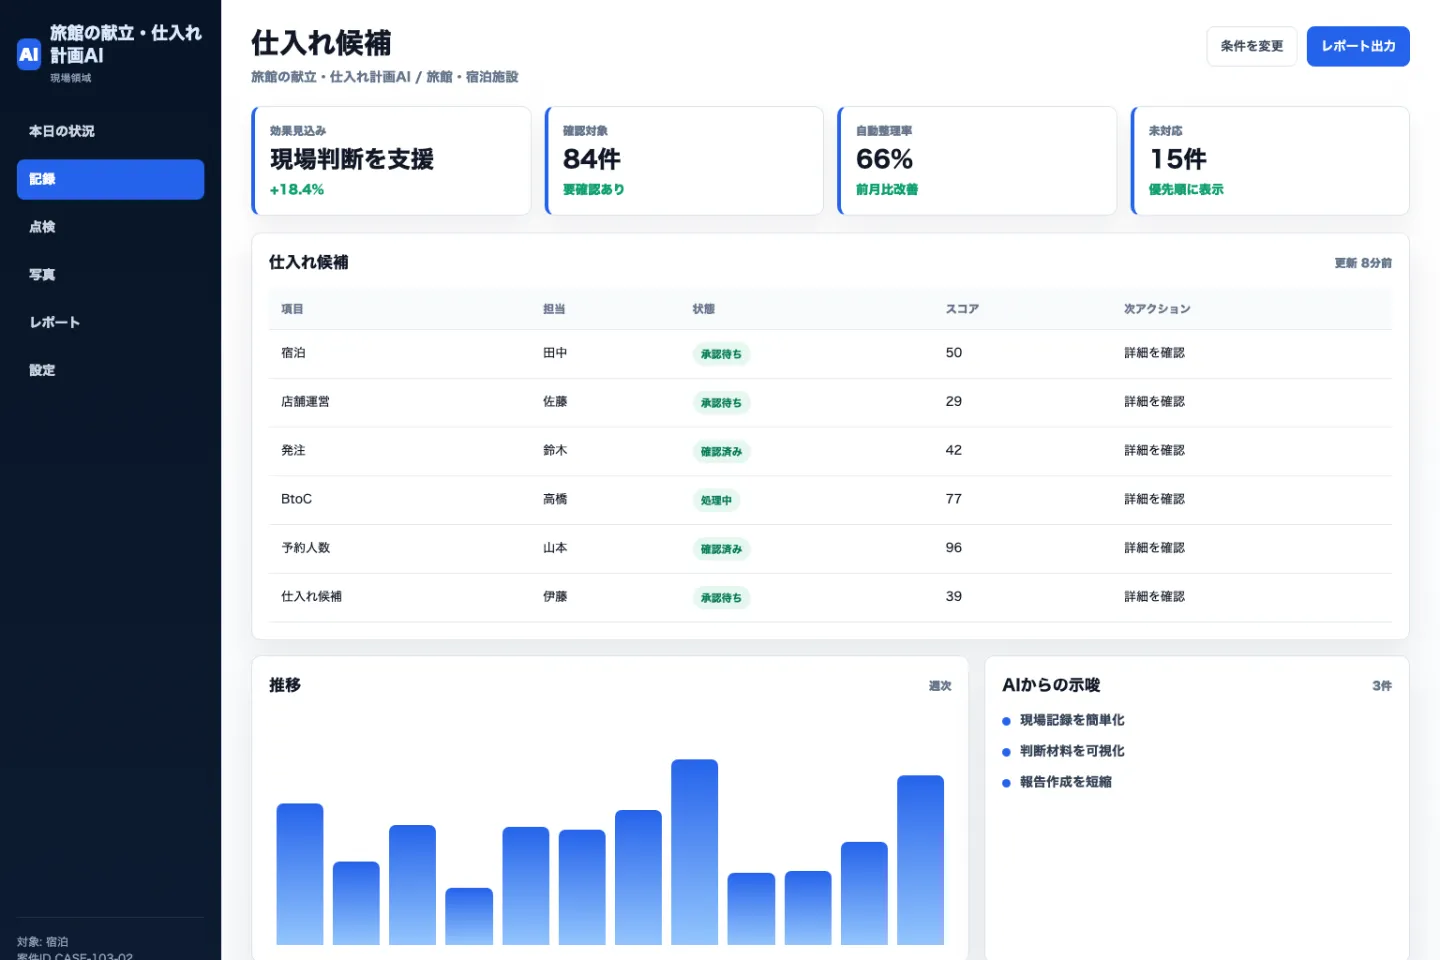Image resolution: width=1440 pixels, height=960 pixels.
Task: Select the BtoC item cell
Action: [x=296, y=499]
